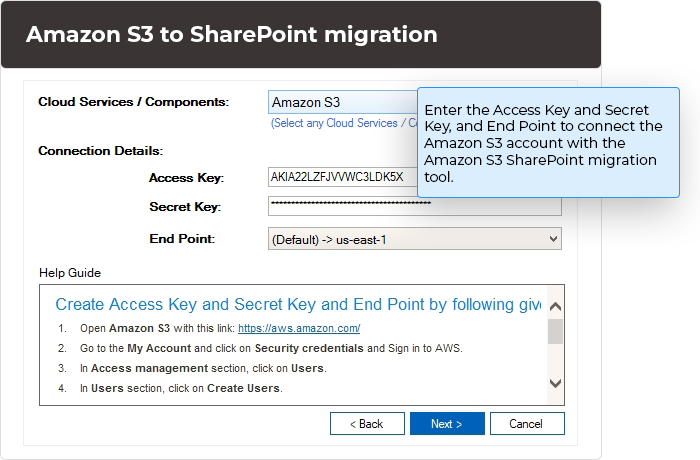The height and width of the screenshot is (460, 700).
Task: Click the tooltip text about Access Key
Action: [x=543, y=143]
